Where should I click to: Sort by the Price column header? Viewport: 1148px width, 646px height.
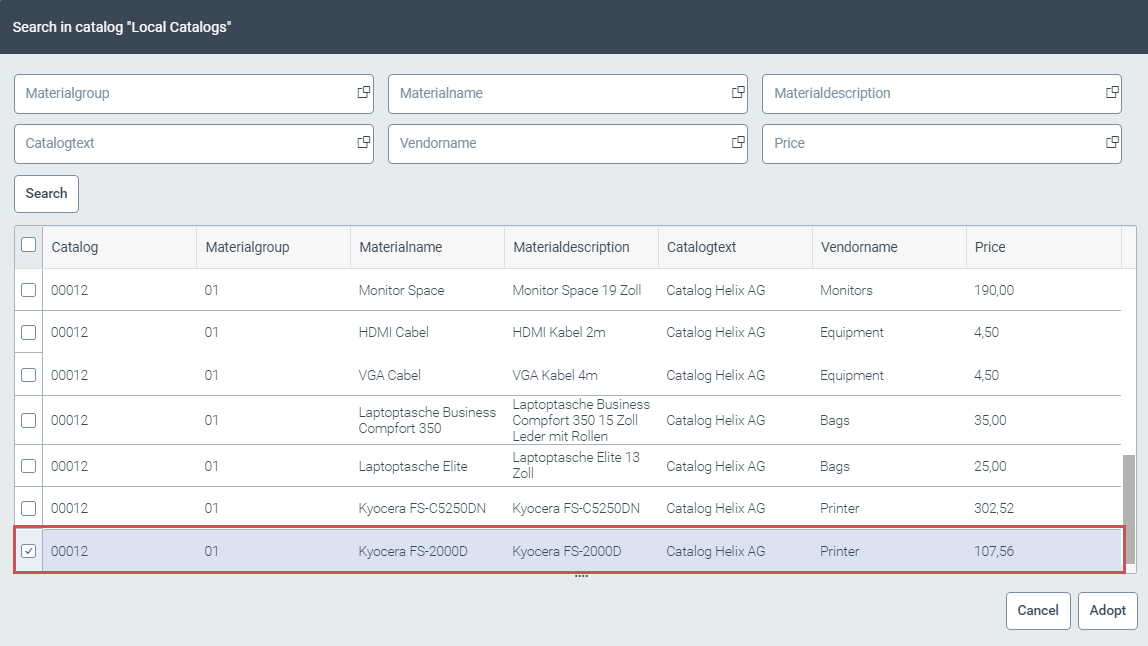coord(1042,247)
